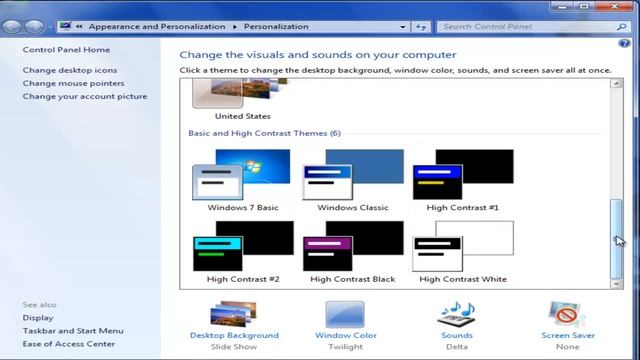This screenshot has width=640, height=360.
Task: Click the None label under Screen Saver
Action: pos(567,347)
